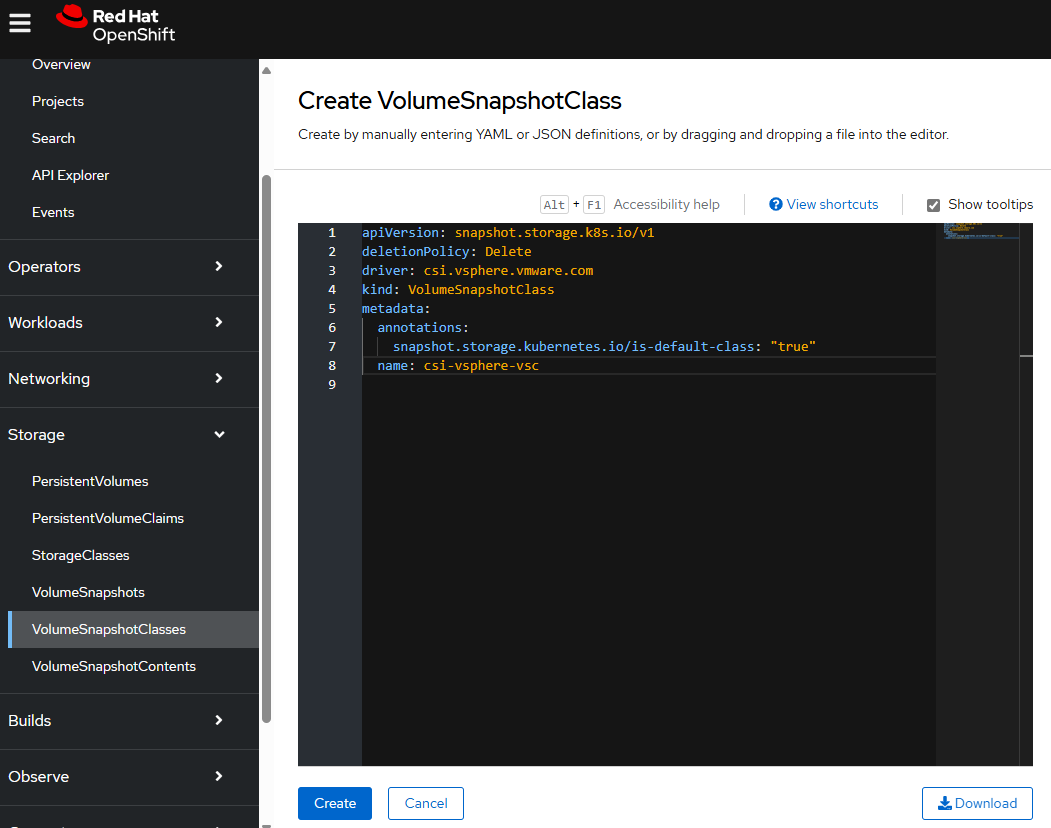The width and height of the screenshot is (1051, 828).
Task: Click the sidebar vertical scrollbar thumb
Action: tap(266, 449)
